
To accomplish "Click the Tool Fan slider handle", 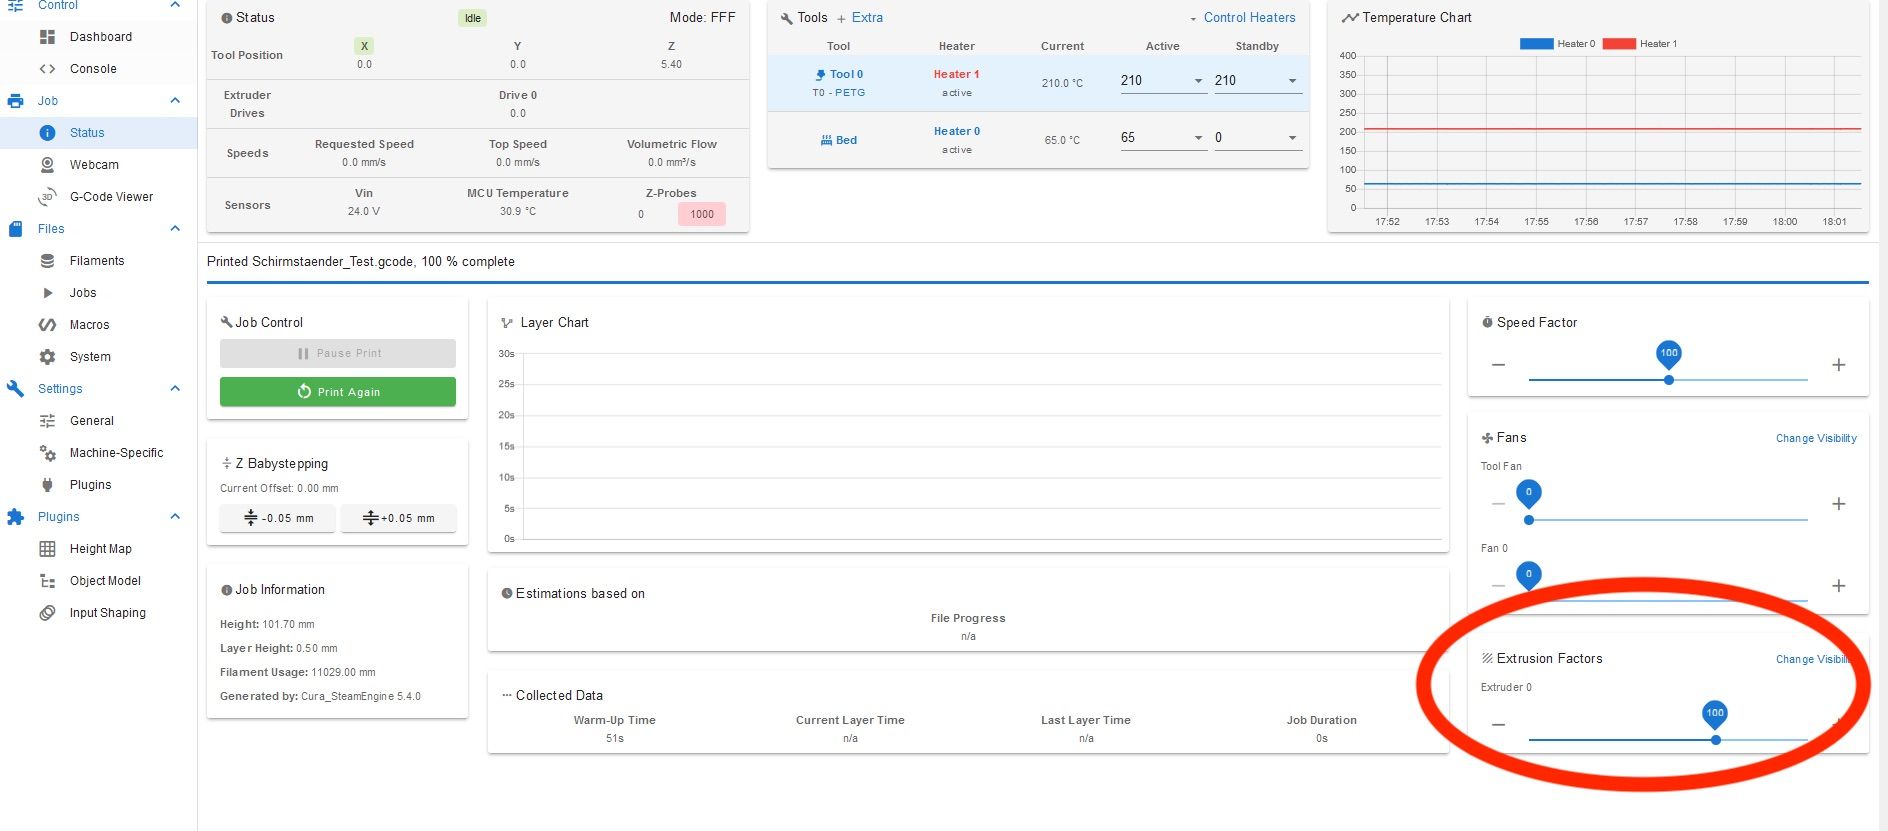I will (x=1528, y=520).
